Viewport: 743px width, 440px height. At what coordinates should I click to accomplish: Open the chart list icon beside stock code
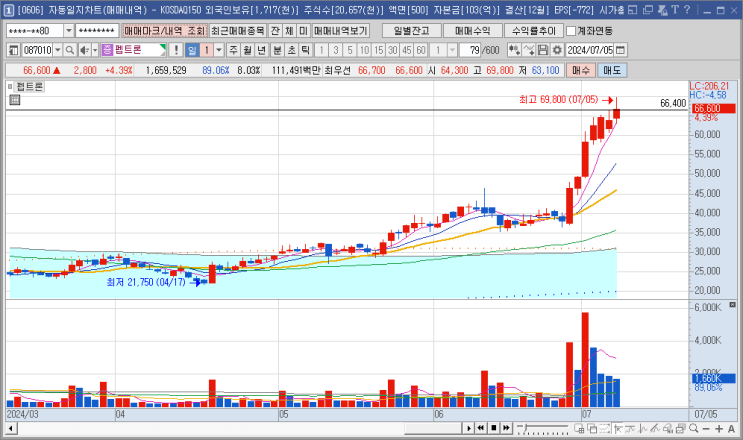click(x=13, y=50)
